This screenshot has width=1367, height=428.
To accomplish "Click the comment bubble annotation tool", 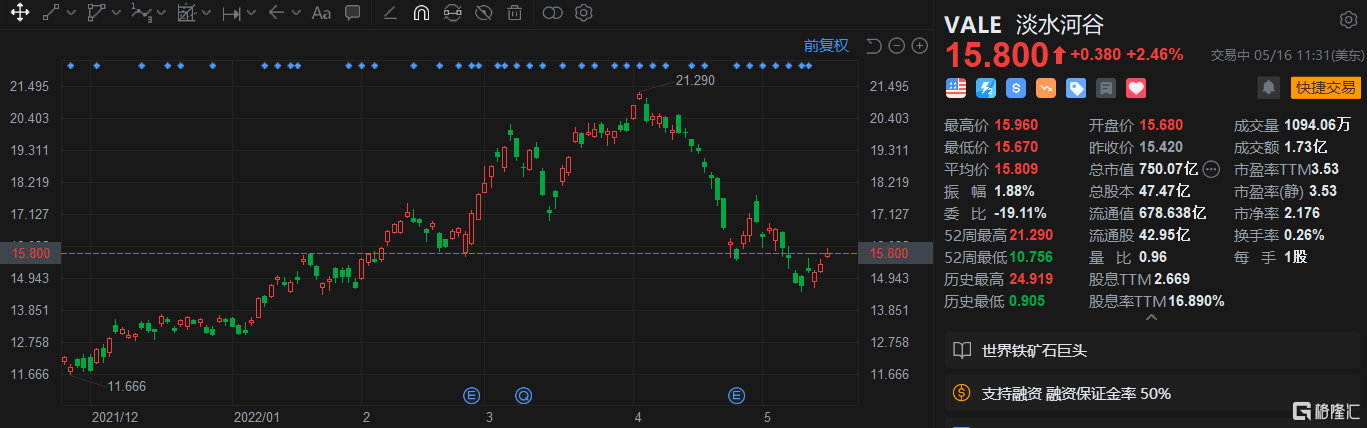I will (352, 13).
